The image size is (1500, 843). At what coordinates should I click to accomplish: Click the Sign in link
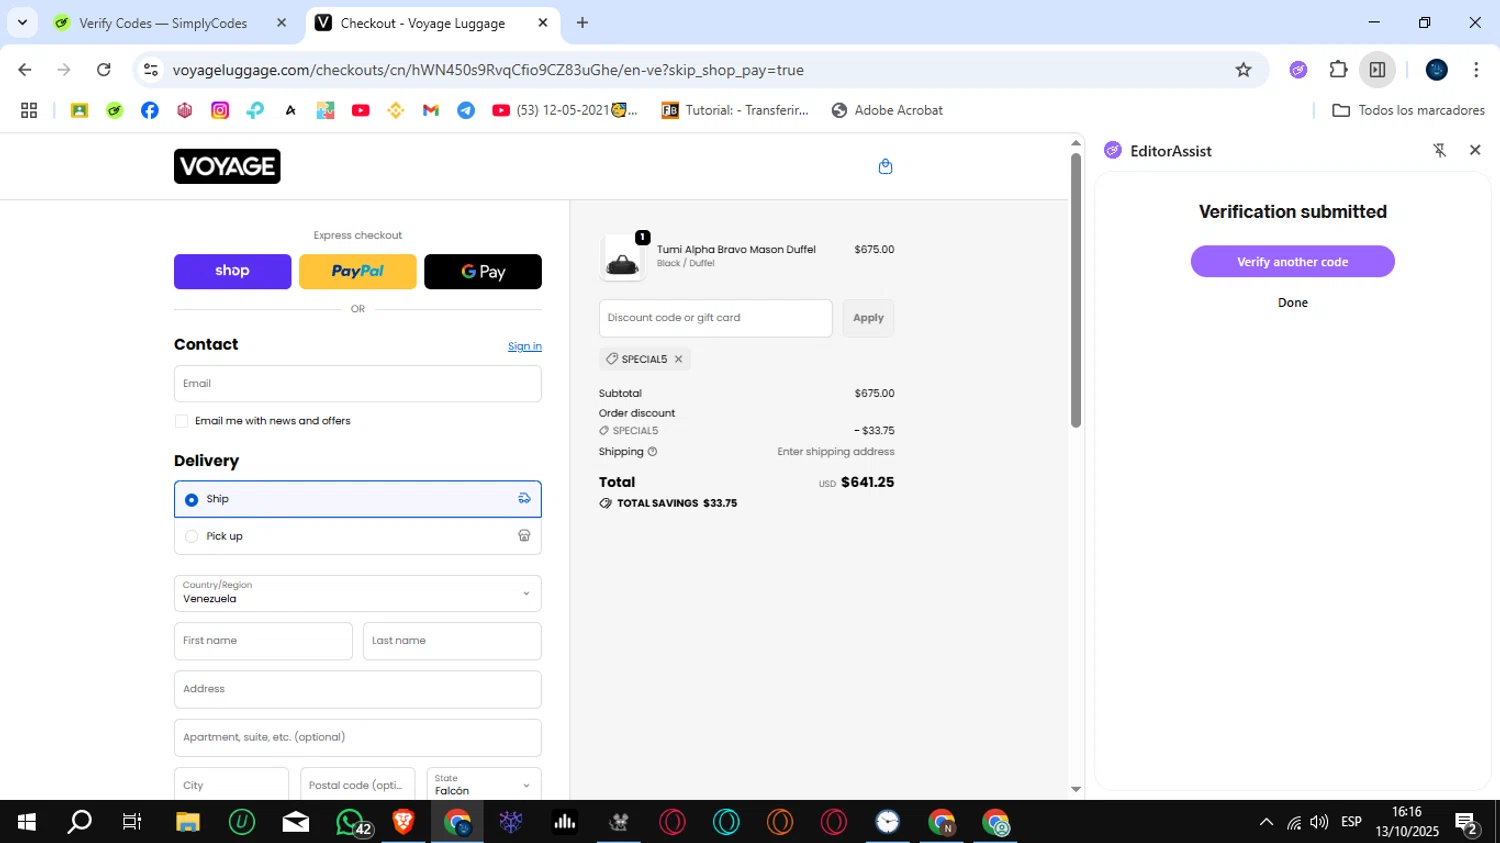(x=524, y=346)
